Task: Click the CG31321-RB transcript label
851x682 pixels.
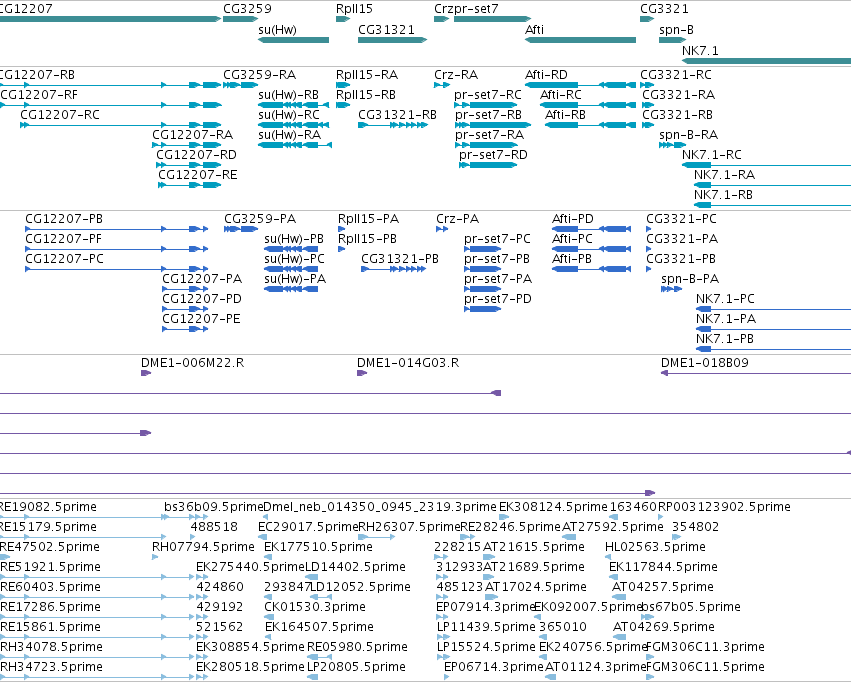Action: tap(397, 115)
